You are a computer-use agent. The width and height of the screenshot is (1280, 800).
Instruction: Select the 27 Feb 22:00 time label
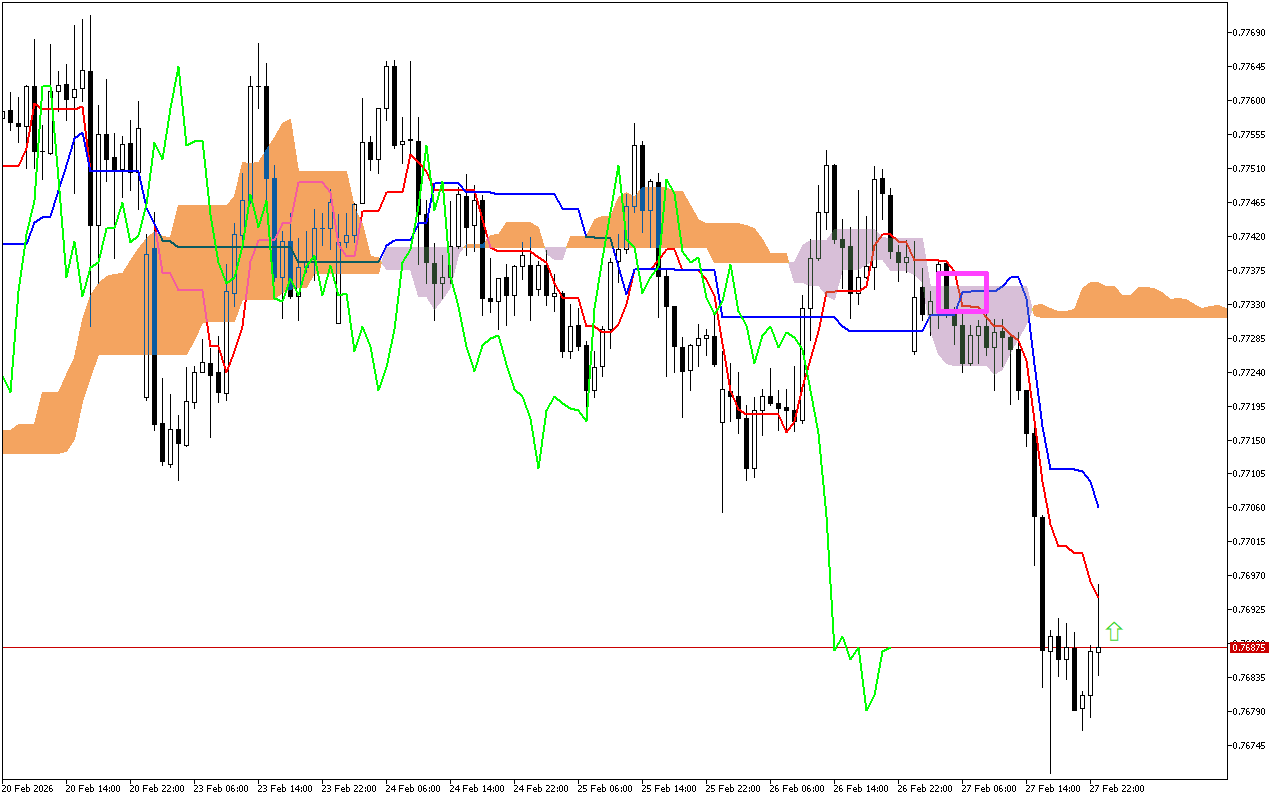pyautogui.click(x=1116, y=788)
